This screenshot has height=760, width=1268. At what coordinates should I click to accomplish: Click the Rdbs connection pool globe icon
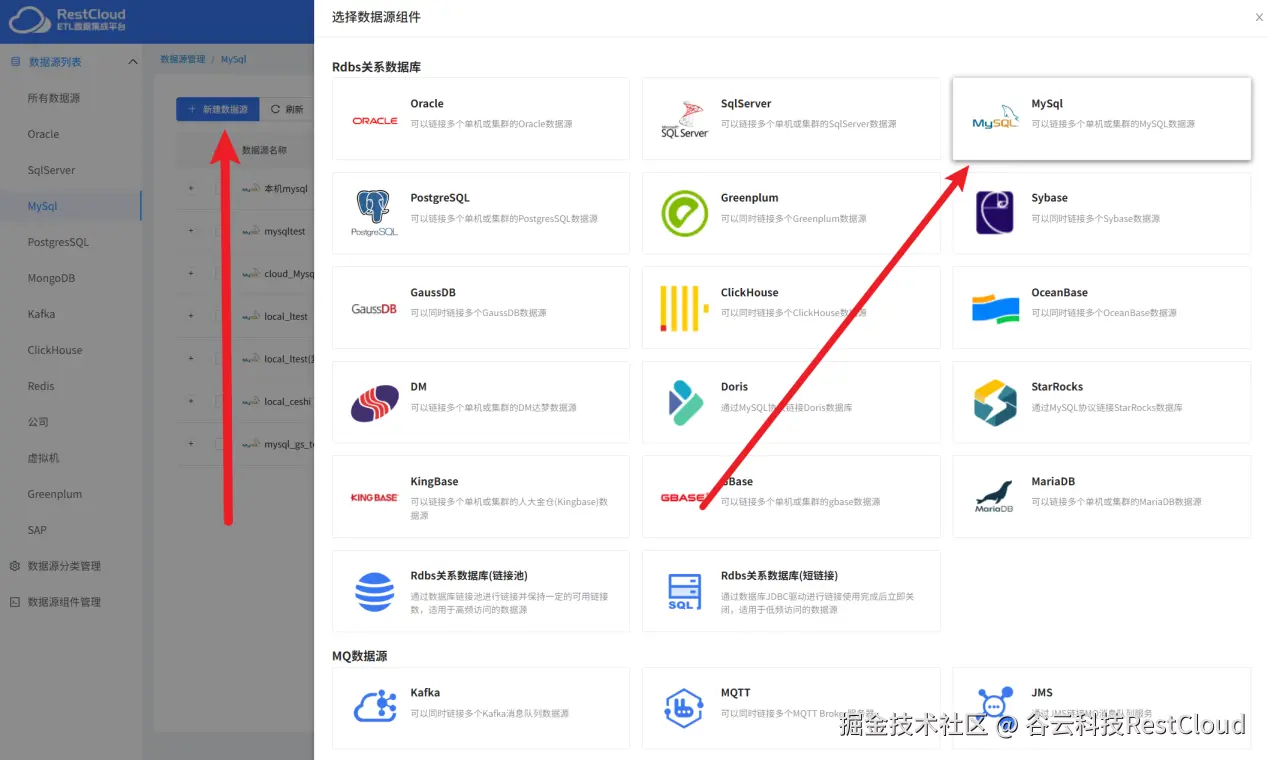[375, 592]
